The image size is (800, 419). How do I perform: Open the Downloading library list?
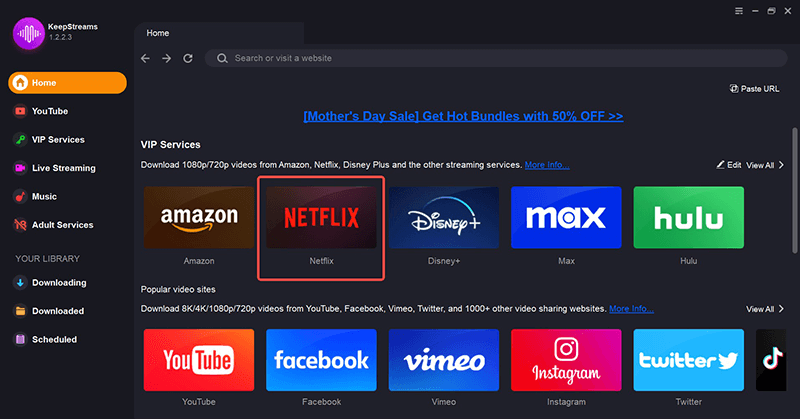pyautogui.click(x=58, y=283)
